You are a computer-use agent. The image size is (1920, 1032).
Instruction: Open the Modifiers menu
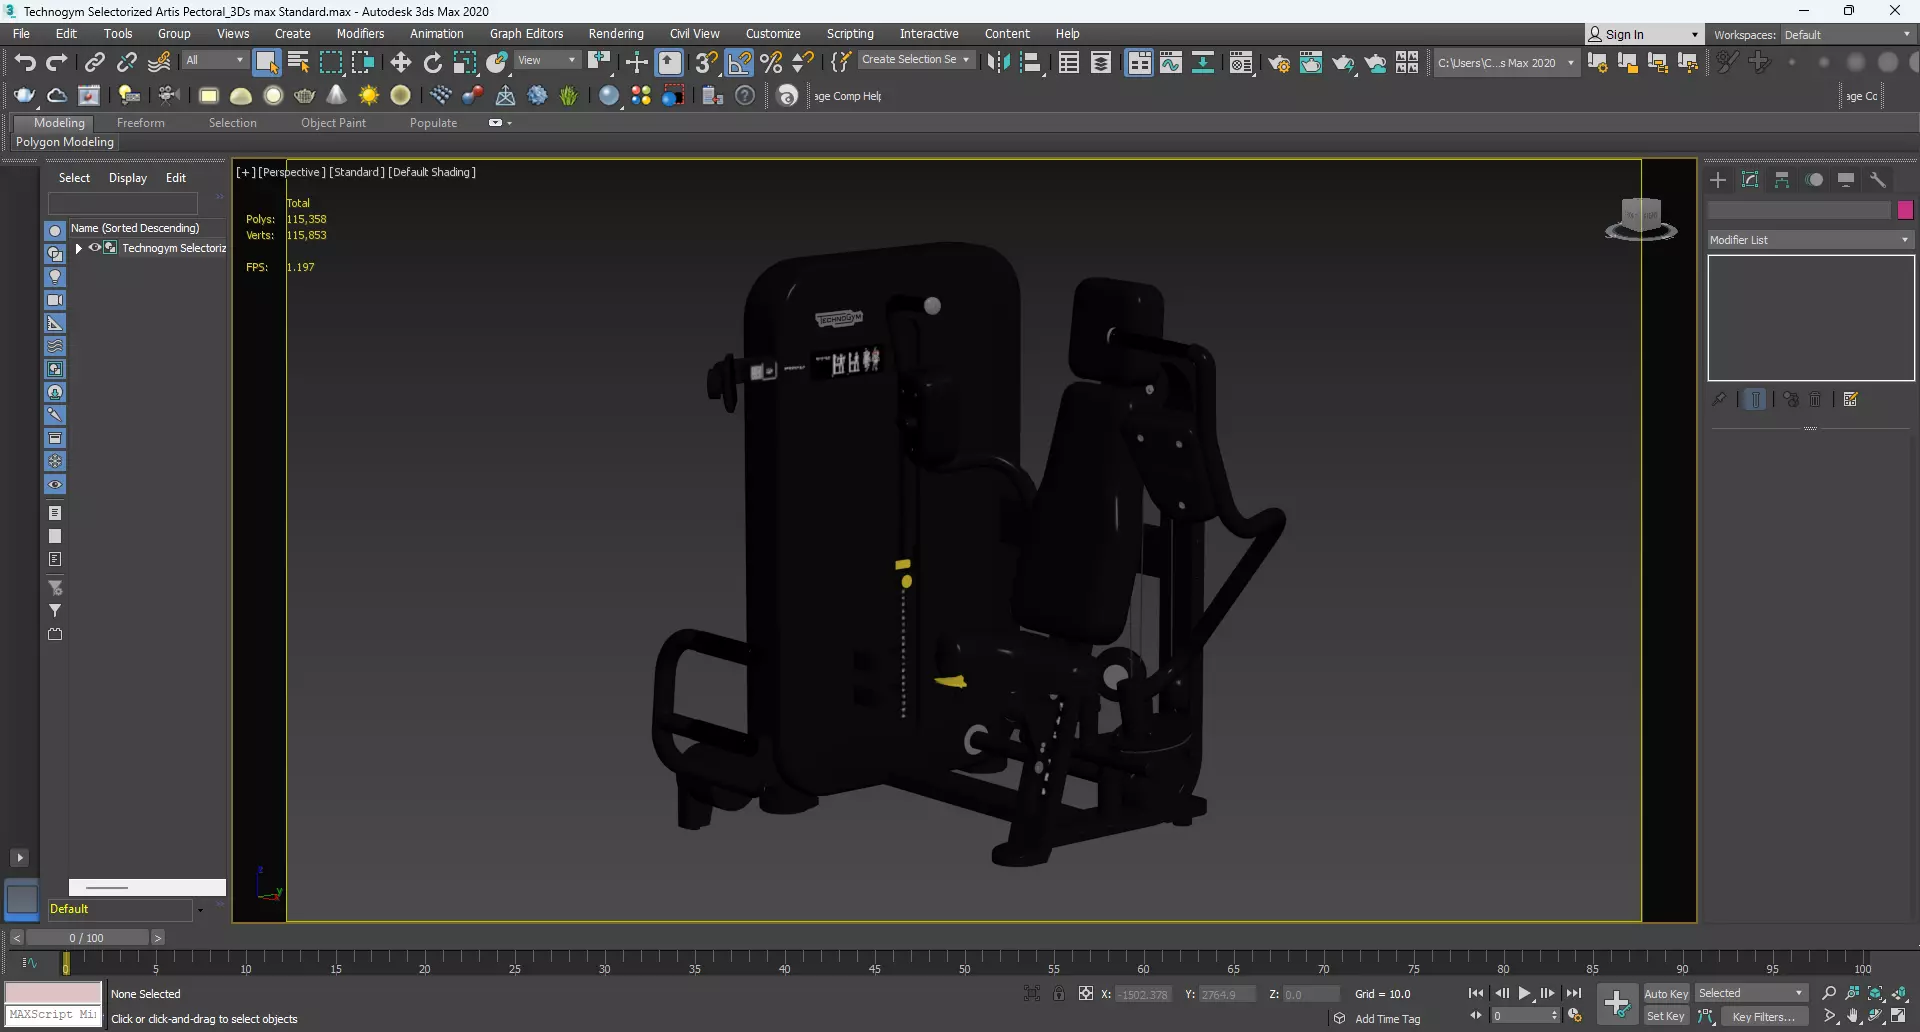pyautogui.click(x=360, y=34)
